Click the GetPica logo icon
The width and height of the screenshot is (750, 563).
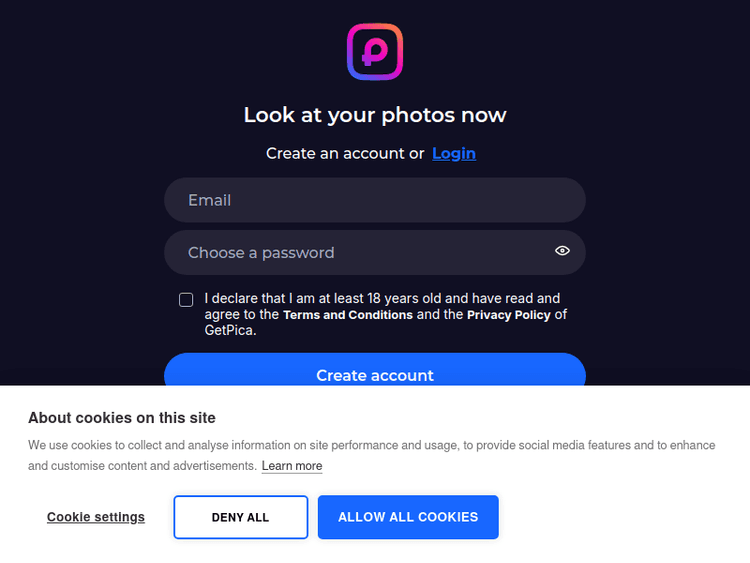pos(375,52)
